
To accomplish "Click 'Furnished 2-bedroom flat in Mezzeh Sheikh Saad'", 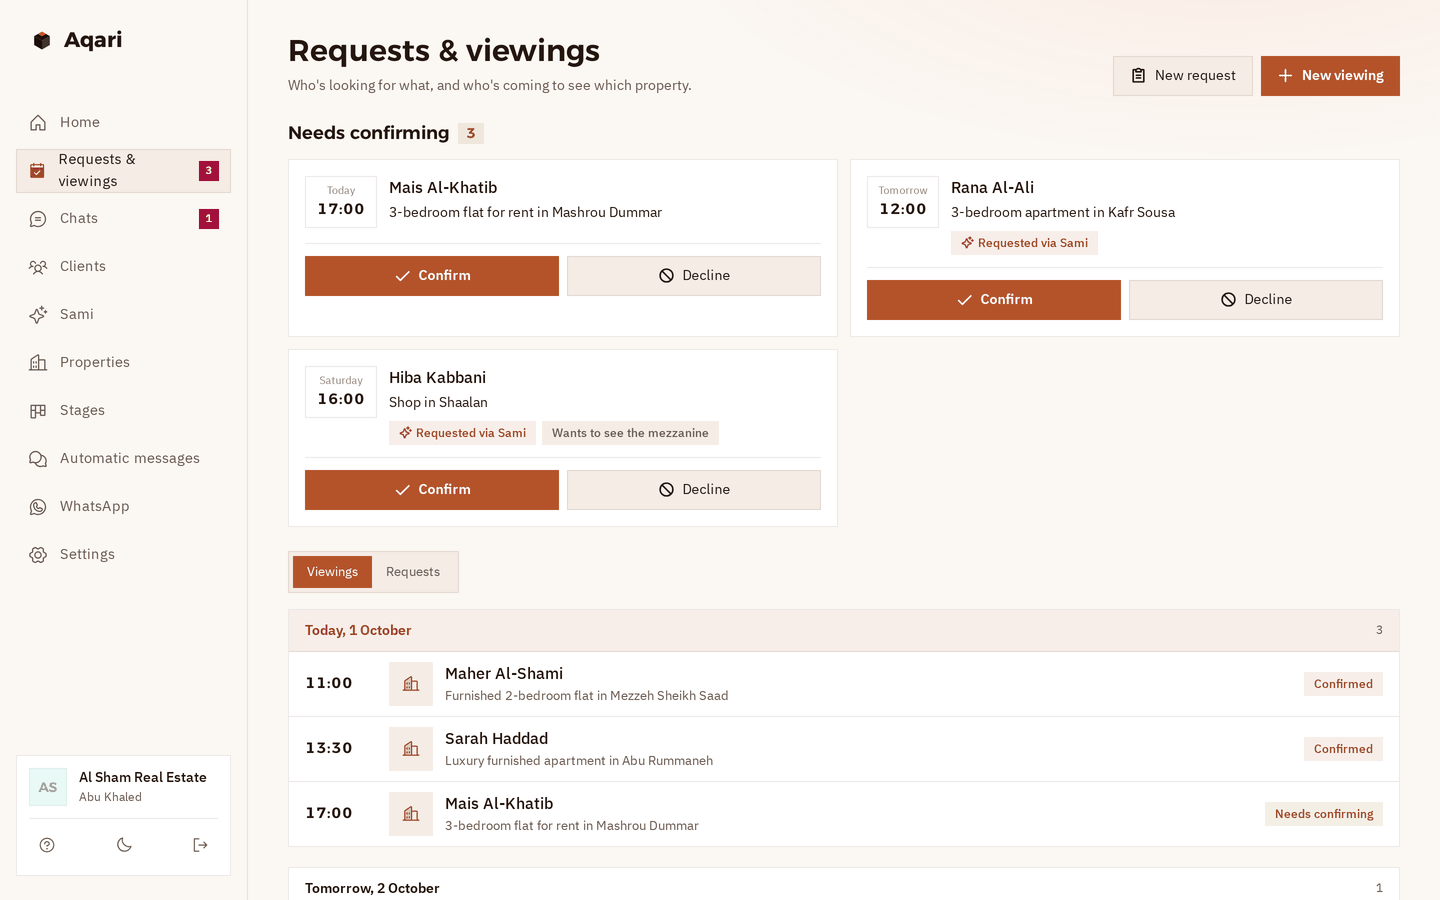I will click(587, 696).
